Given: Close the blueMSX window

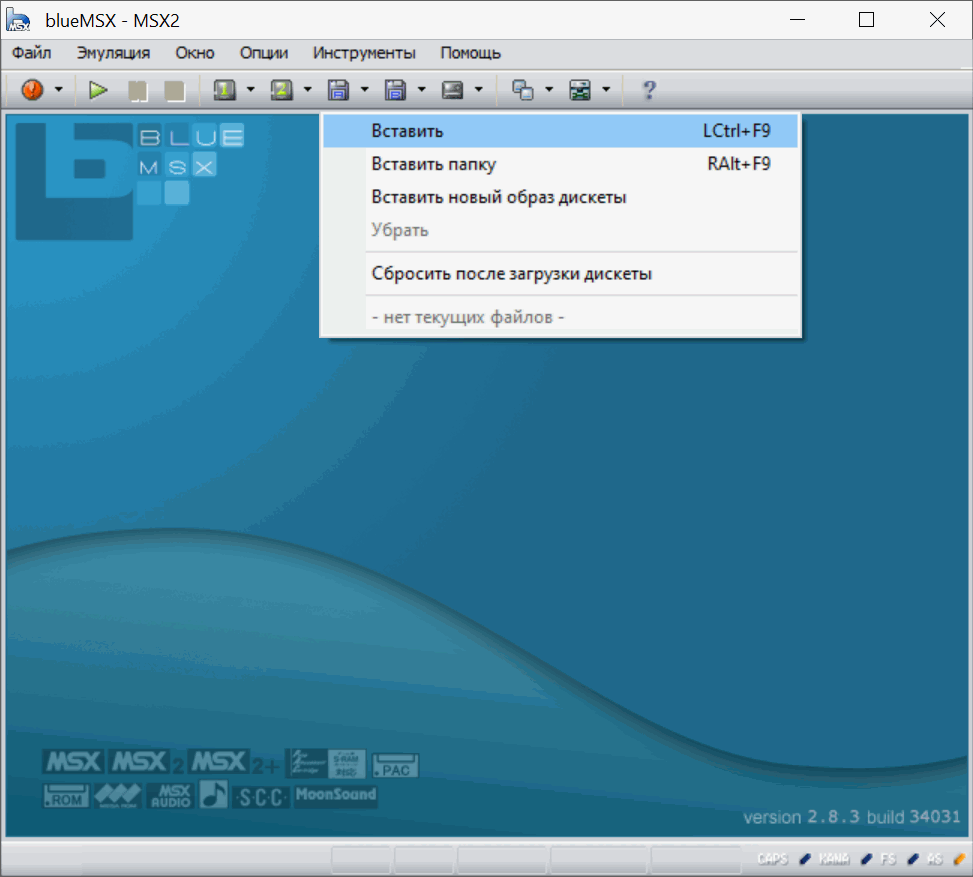Looking at the screenshot, I should (937, 20).
